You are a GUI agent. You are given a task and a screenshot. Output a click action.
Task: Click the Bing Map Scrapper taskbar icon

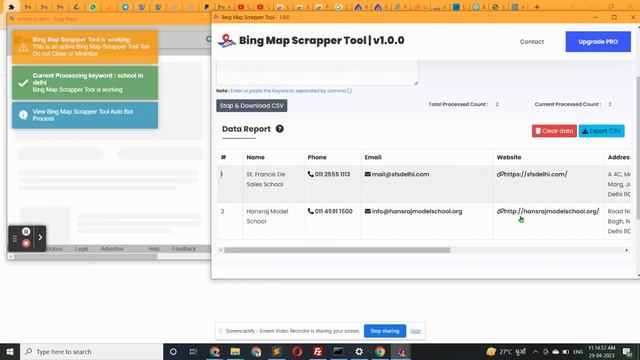click(400, 351)
